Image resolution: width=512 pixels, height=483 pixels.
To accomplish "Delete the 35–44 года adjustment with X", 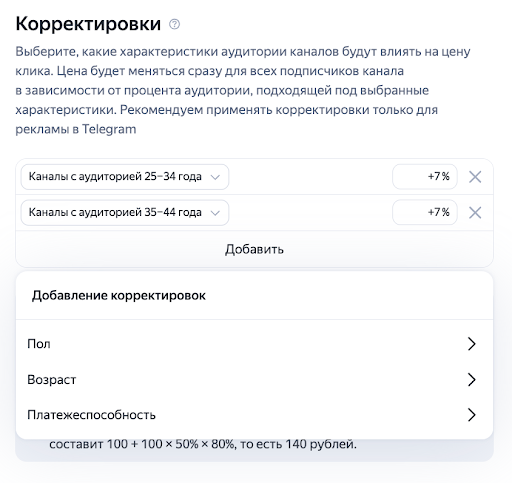I will pos(475,212).
